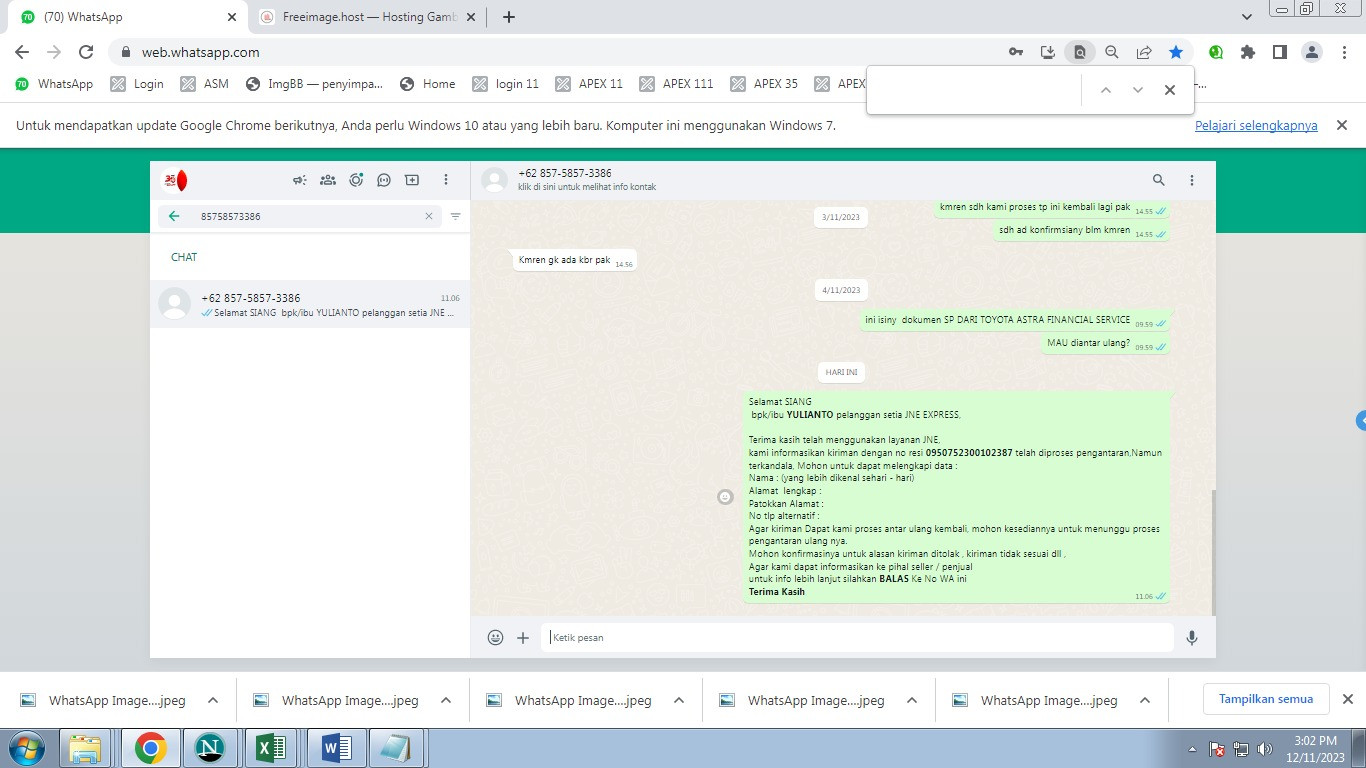Go to next find-in-page result

click(x=1138, y=90)
